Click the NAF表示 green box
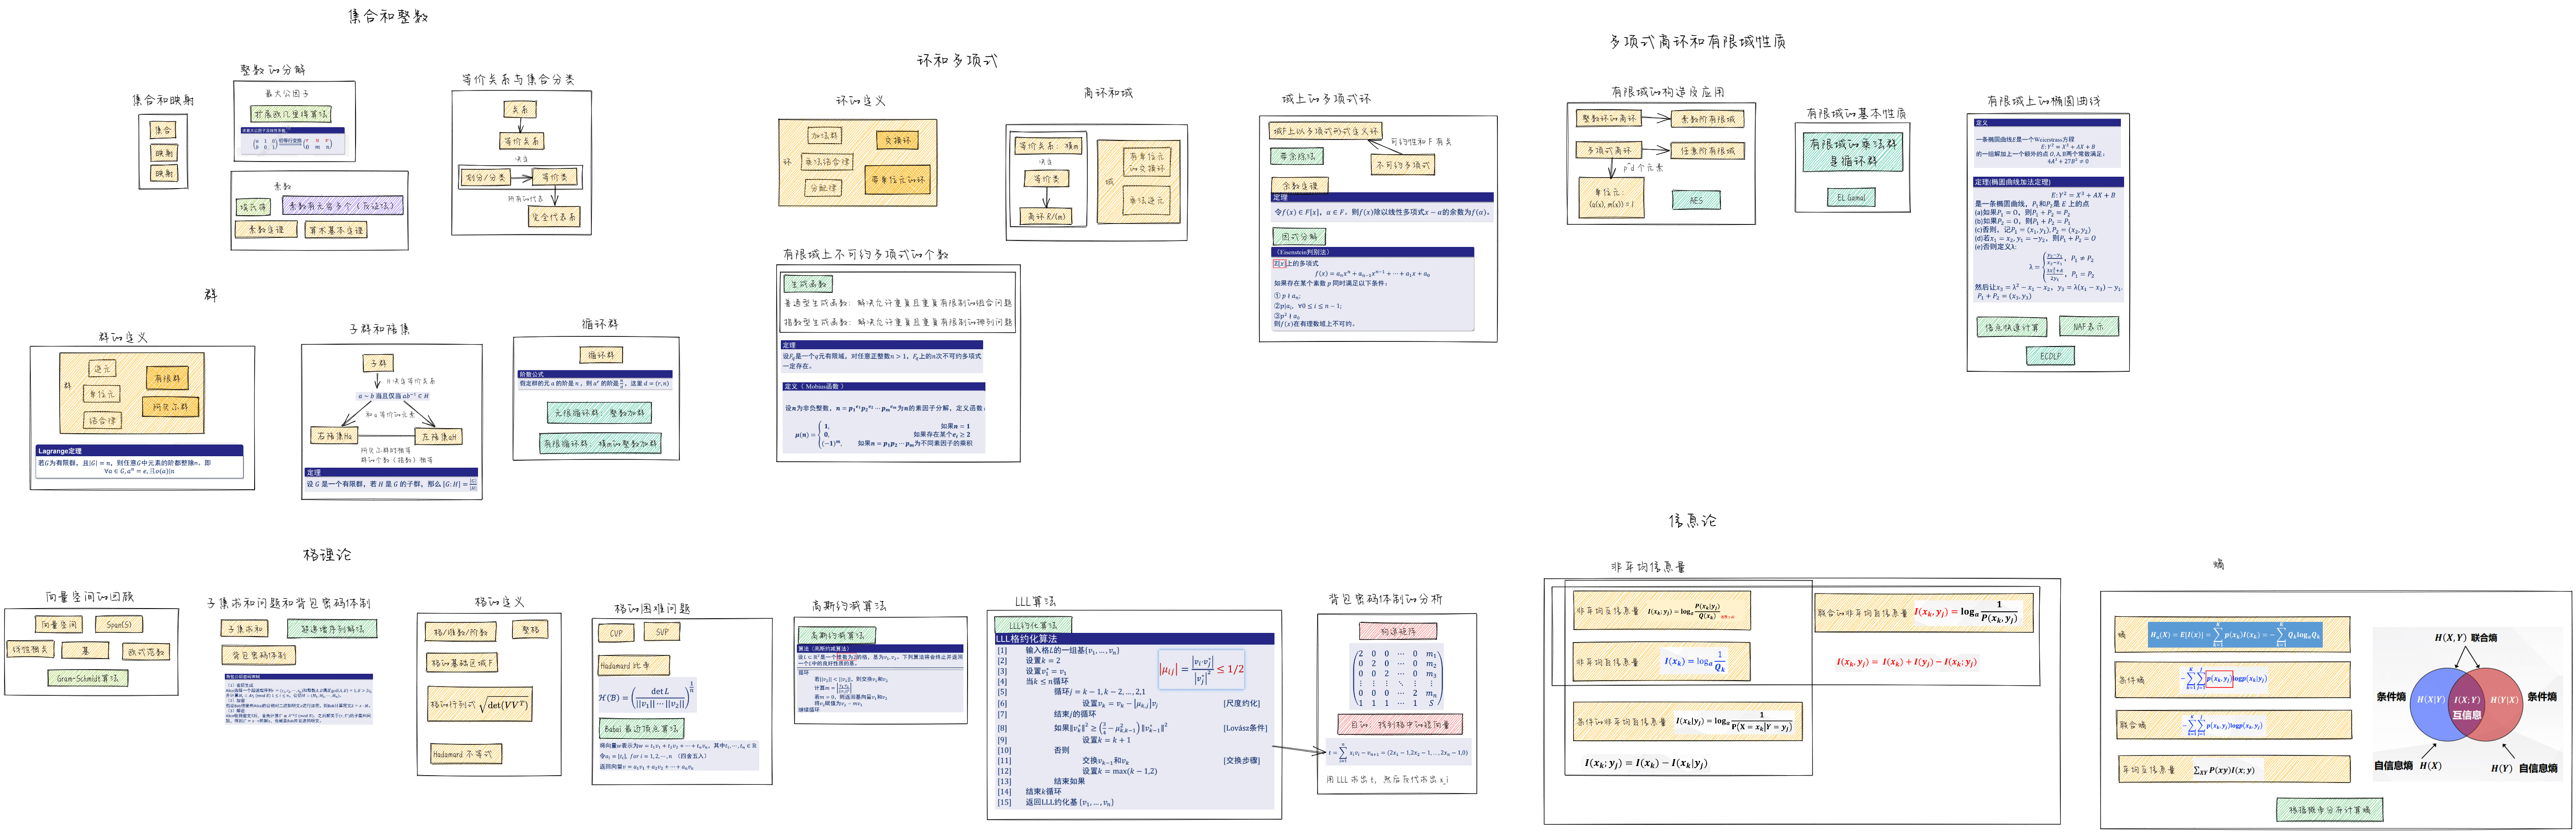This screenshot has height=833, width=2576. pos(2088,326)
